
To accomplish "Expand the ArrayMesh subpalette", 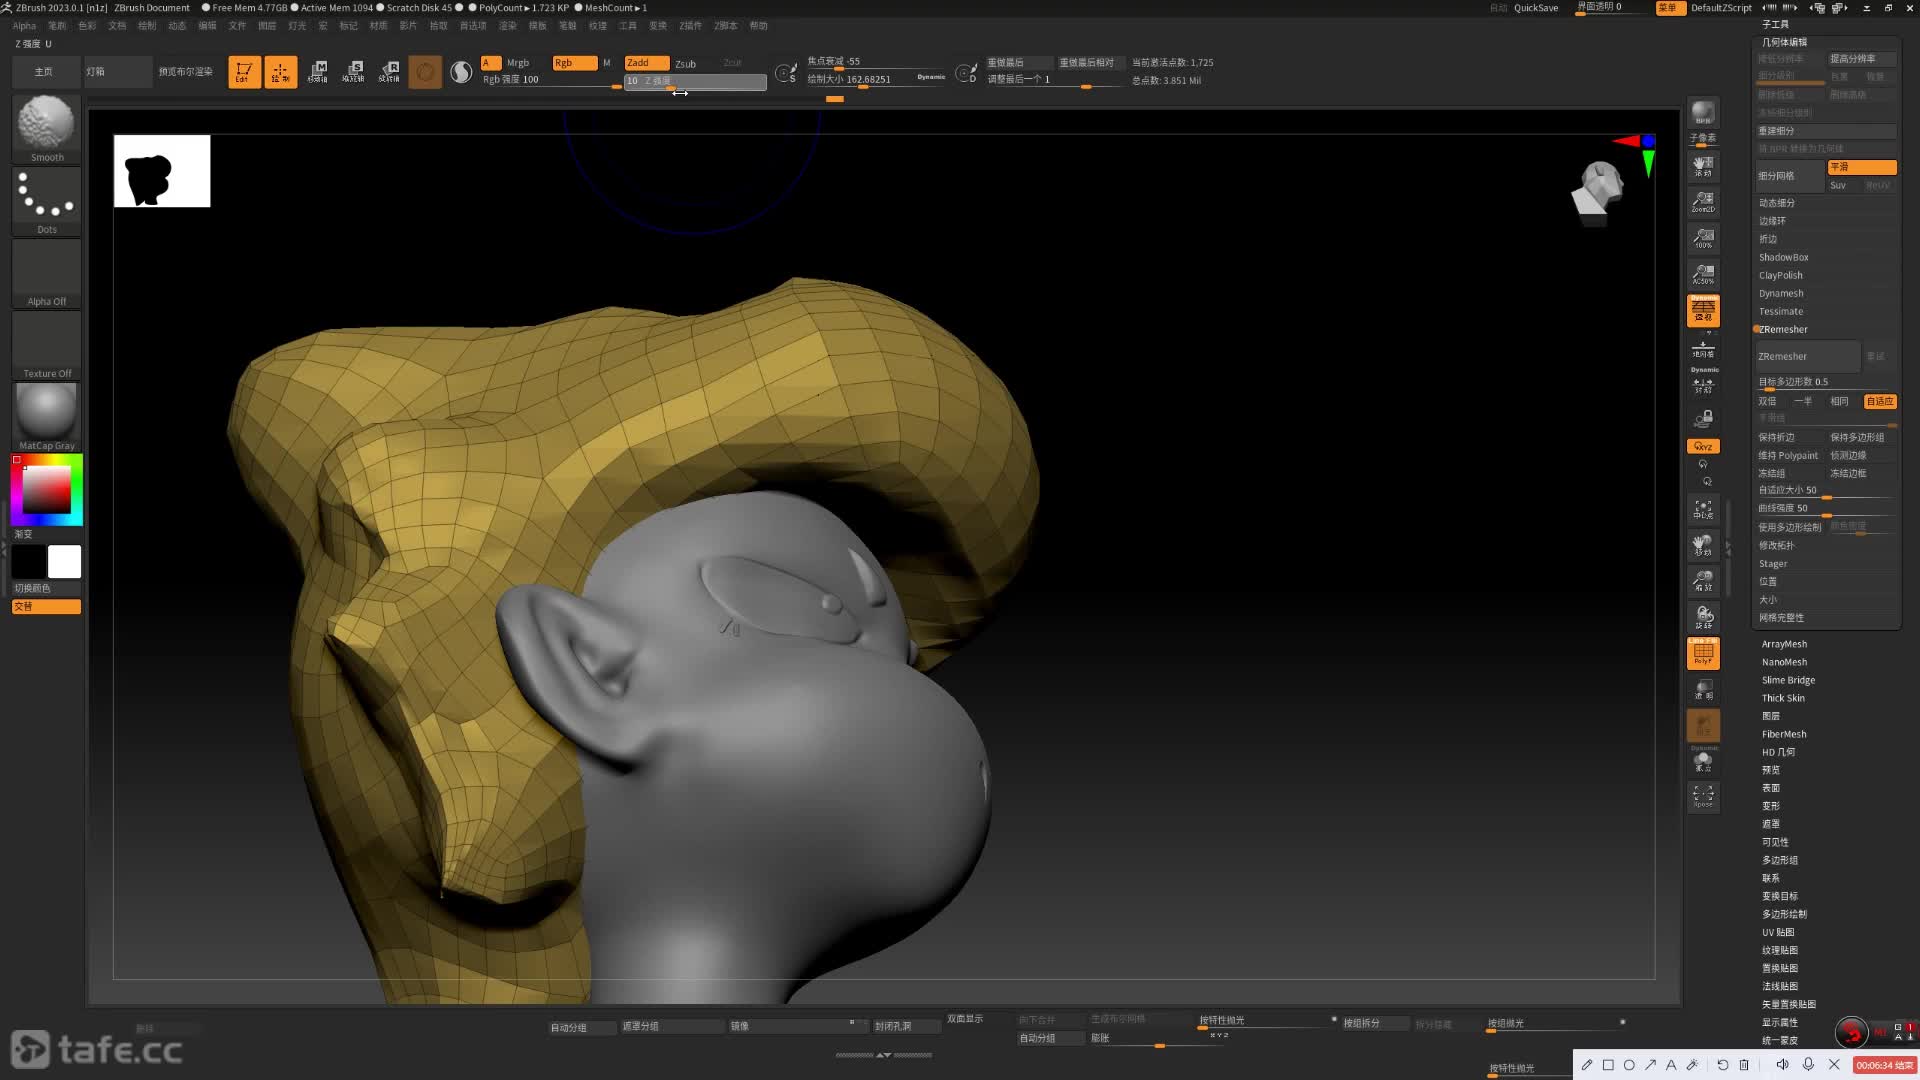I will [x=1784, y=645].
